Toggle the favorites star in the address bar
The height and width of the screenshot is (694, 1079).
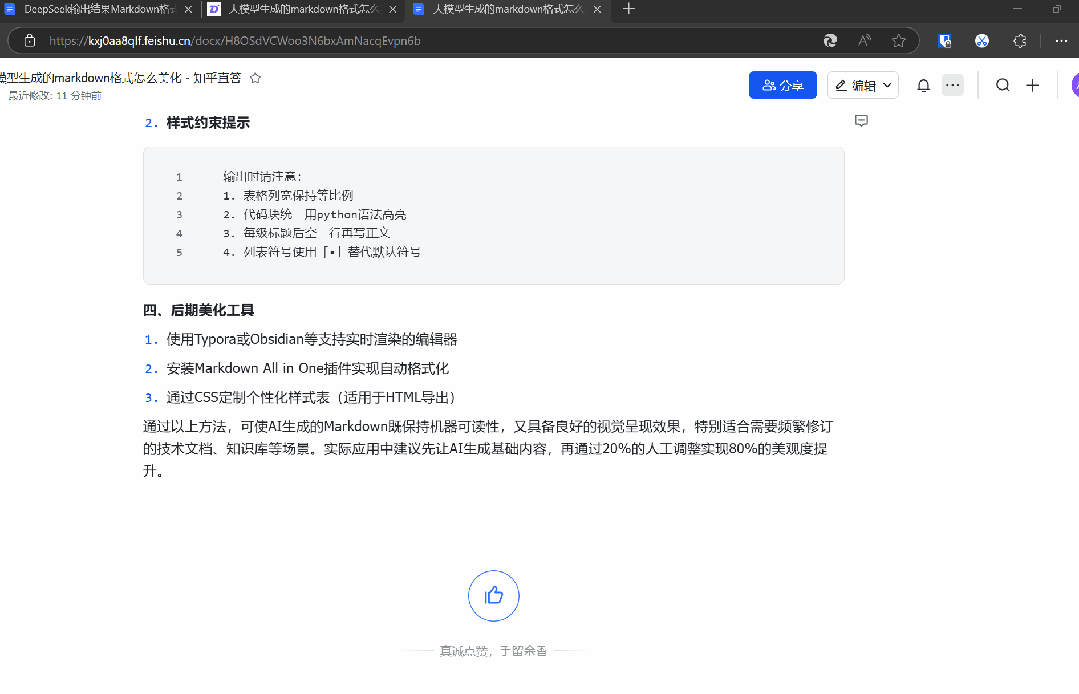899,41
